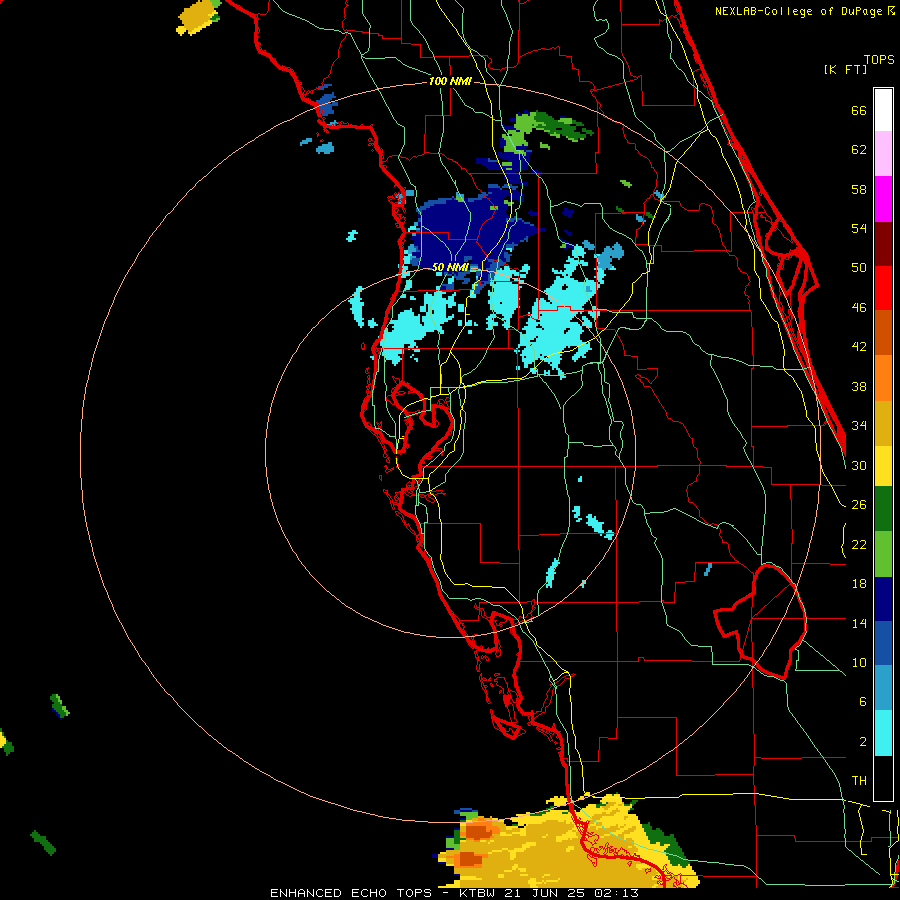
Task: Click the dark green 26 kft legend swatch
Action: [x=883, y=509]
